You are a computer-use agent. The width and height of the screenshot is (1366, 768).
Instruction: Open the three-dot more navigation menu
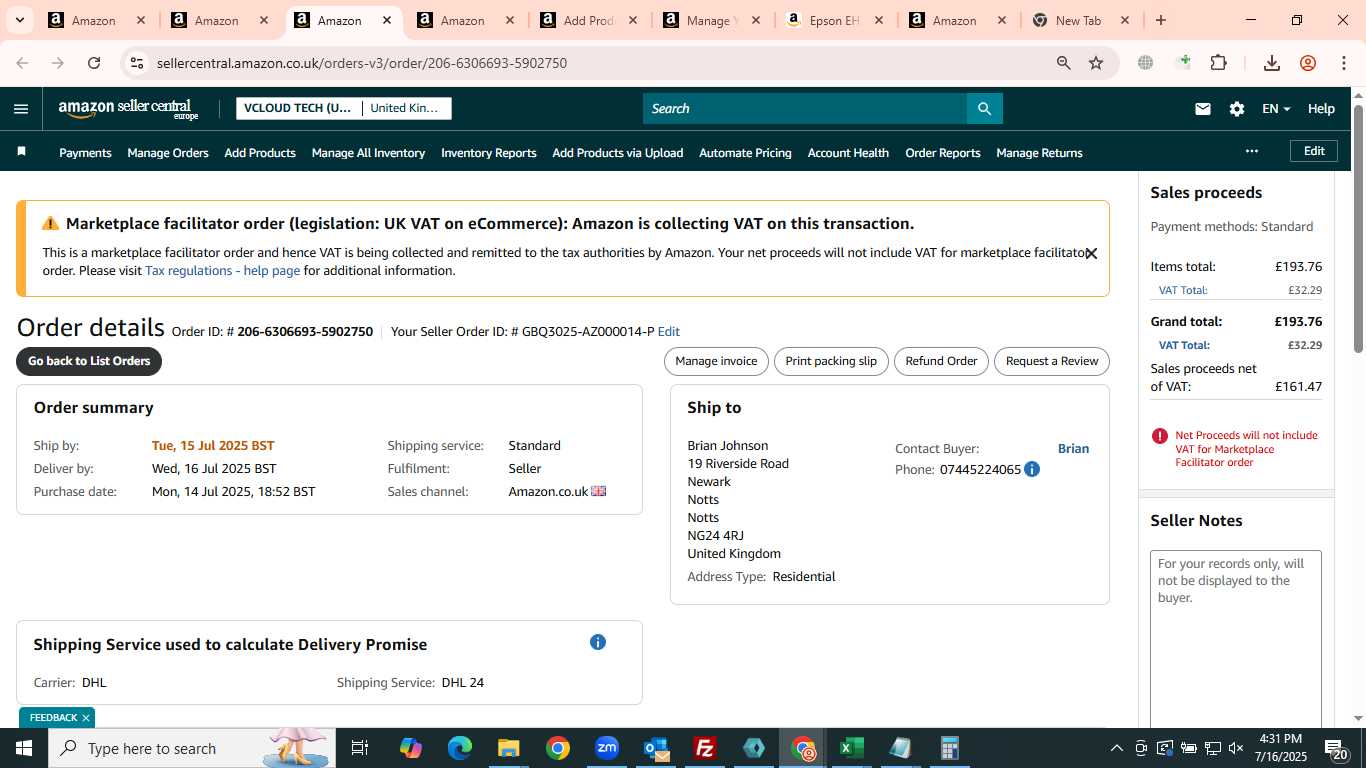tap(1251, 152)
